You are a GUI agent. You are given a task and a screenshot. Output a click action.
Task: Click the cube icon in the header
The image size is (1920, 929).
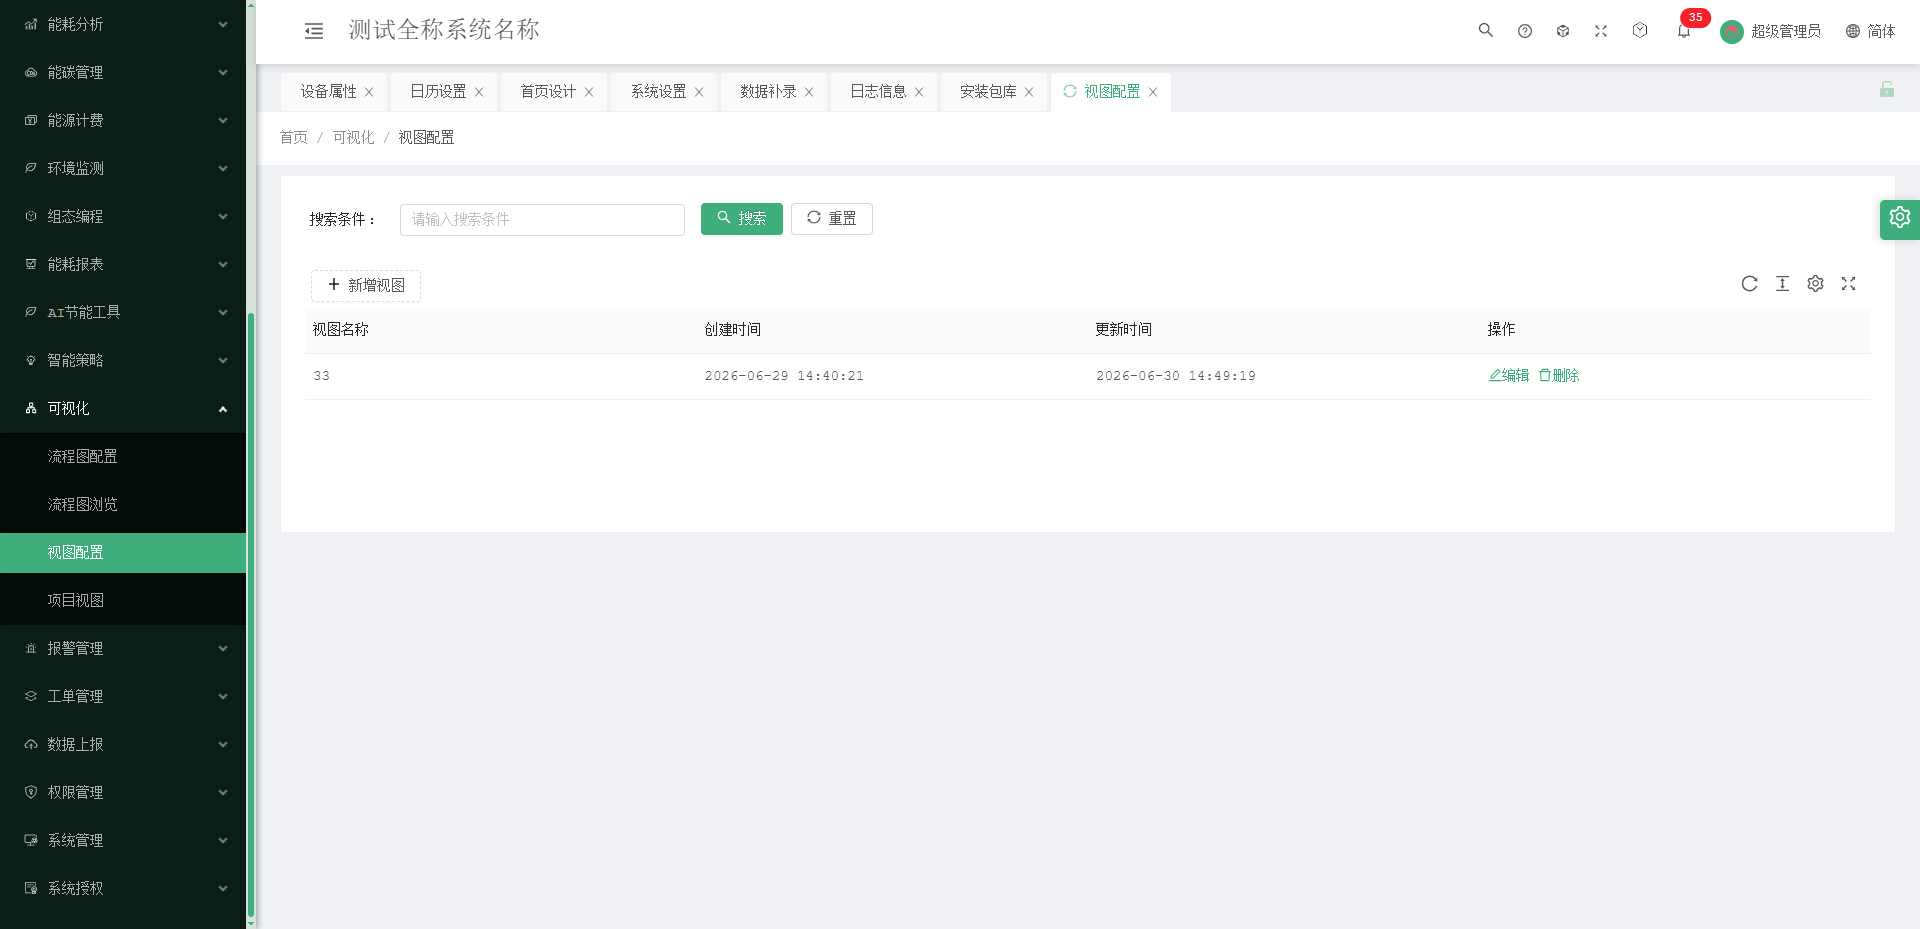coord(1563,31)
